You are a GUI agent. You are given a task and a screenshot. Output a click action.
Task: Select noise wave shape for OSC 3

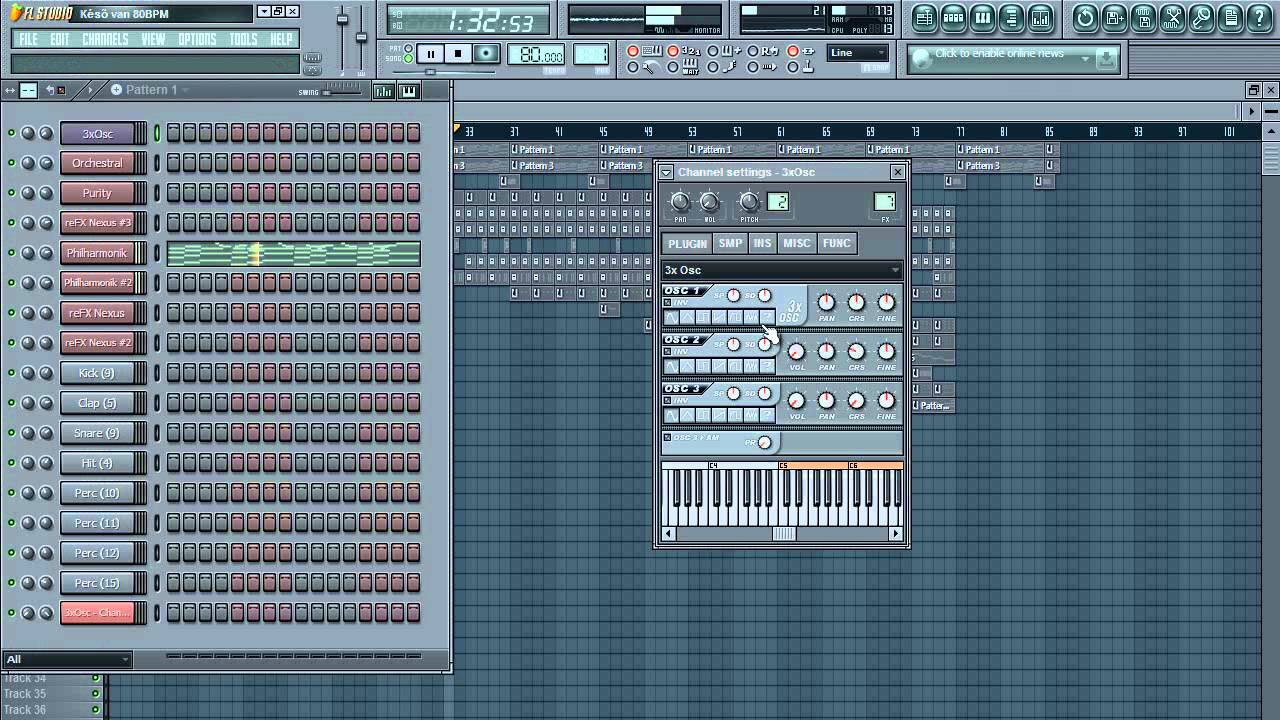(751, 415)
